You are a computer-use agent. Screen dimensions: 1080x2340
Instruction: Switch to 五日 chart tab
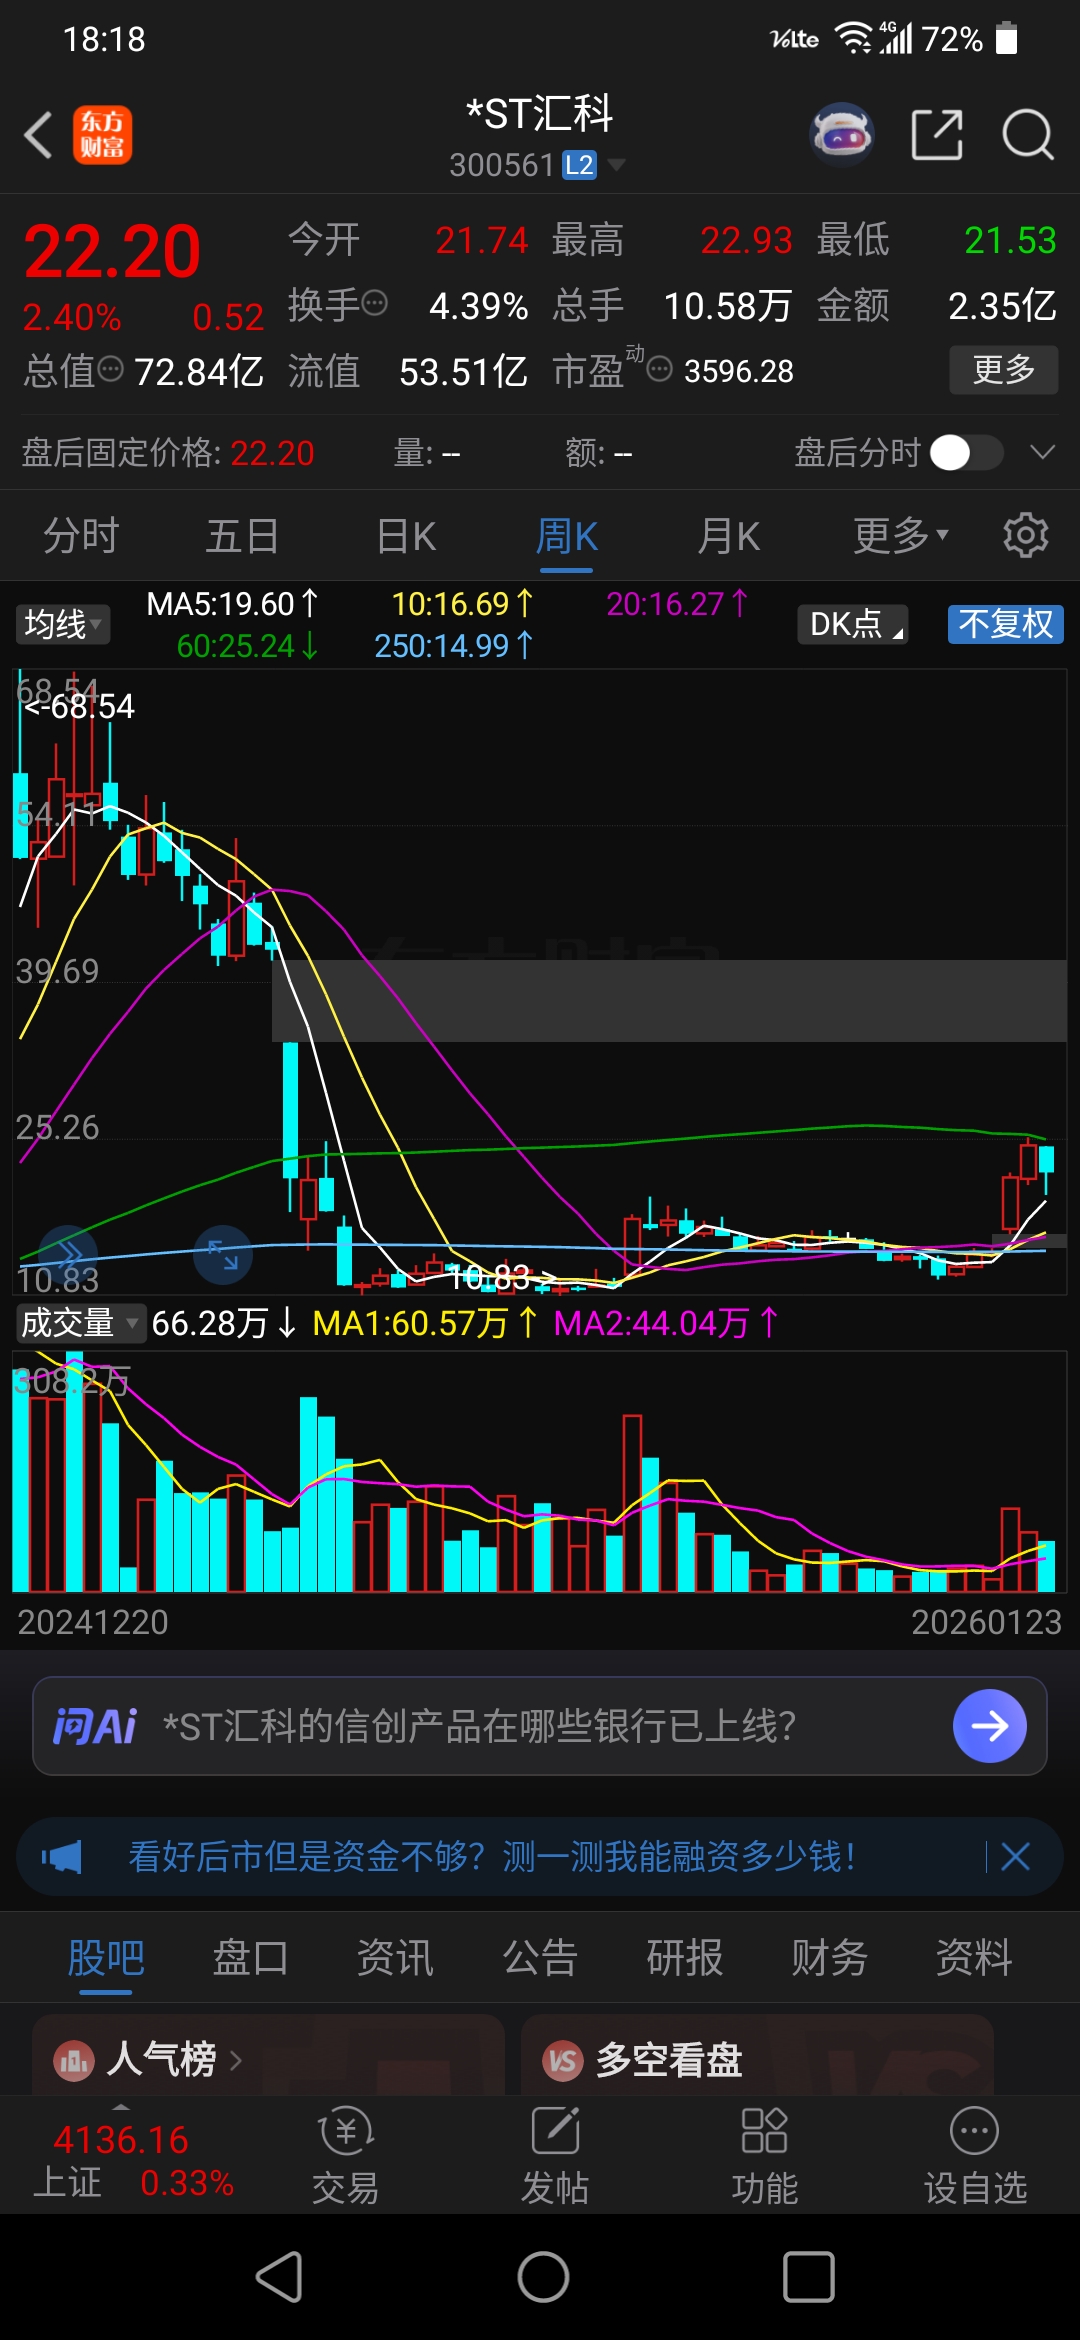pos(242,535)
